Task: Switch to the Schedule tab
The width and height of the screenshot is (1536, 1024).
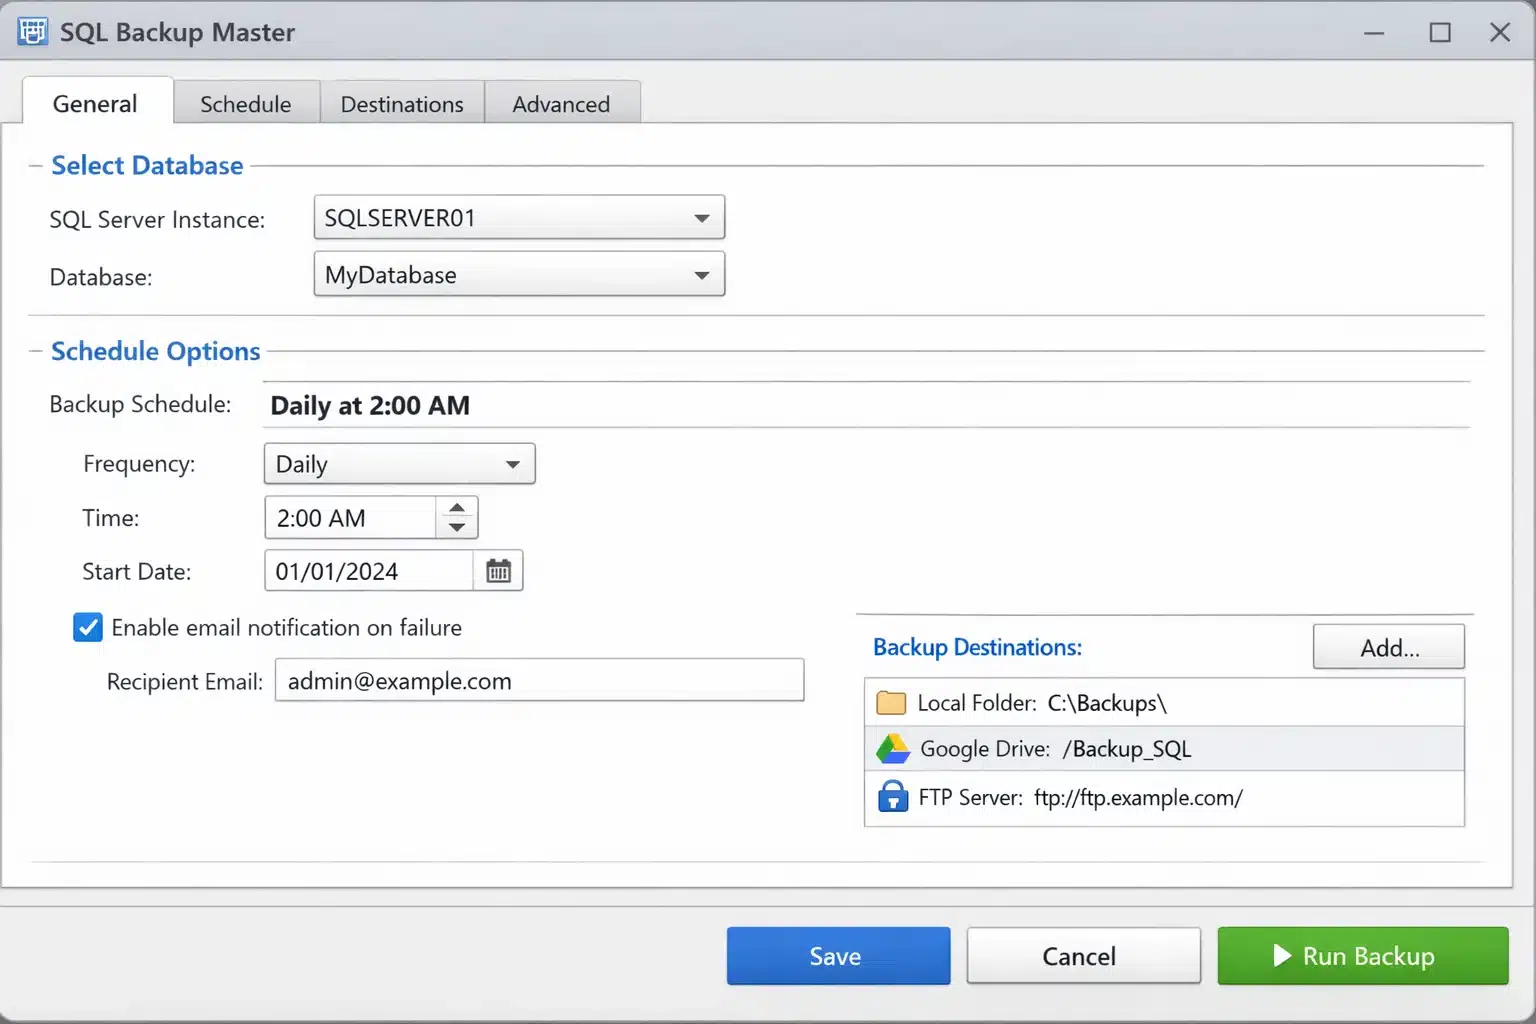Action: [x=245, y=102]
